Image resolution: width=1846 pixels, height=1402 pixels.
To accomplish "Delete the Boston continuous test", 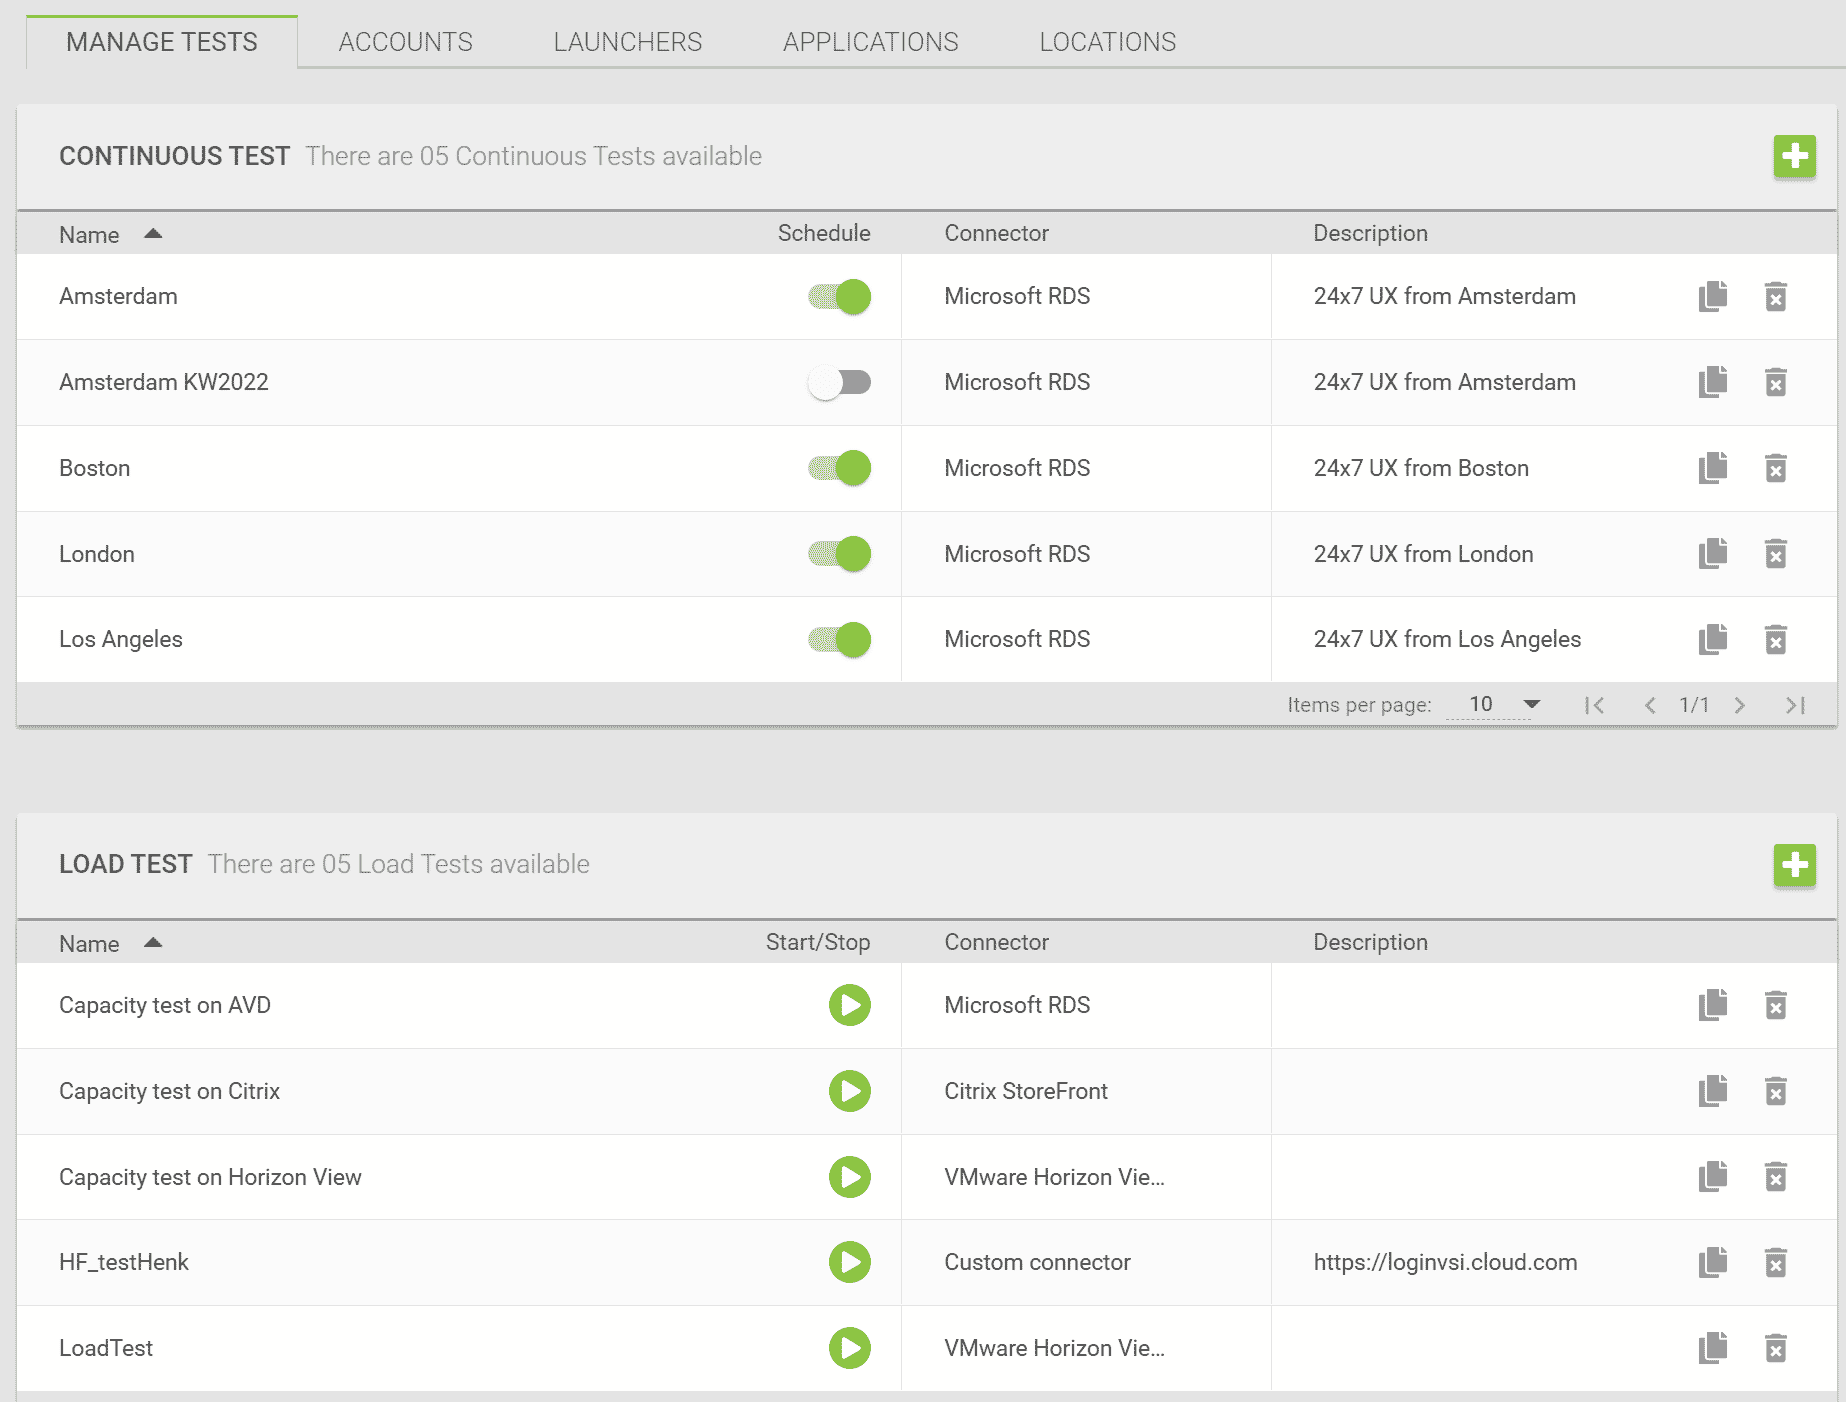I will pos(1776,468).
